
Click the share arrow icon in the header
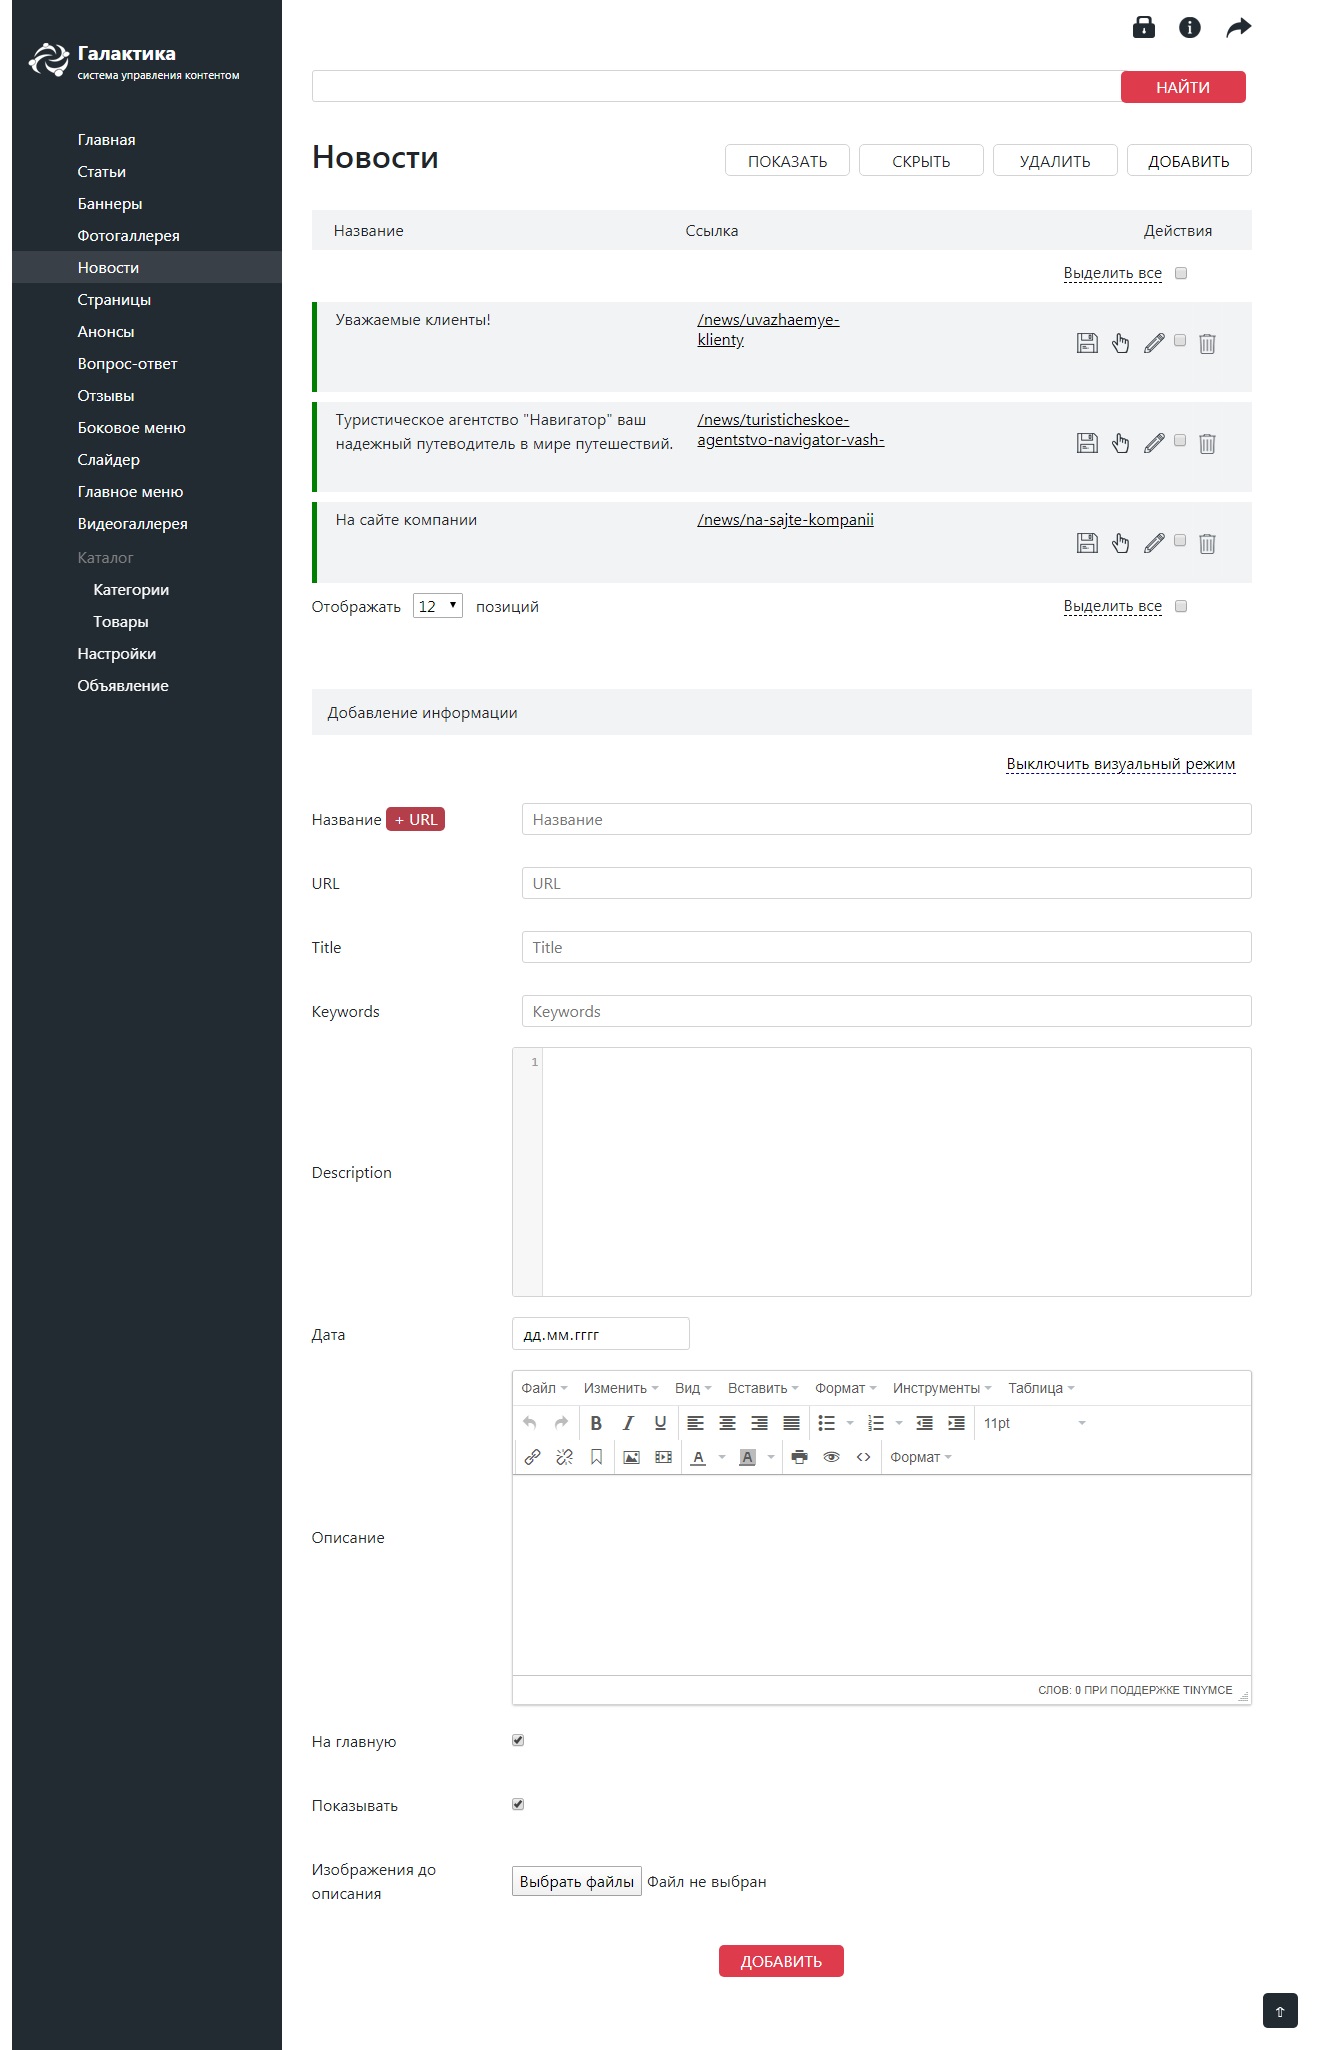(1239, 27)
